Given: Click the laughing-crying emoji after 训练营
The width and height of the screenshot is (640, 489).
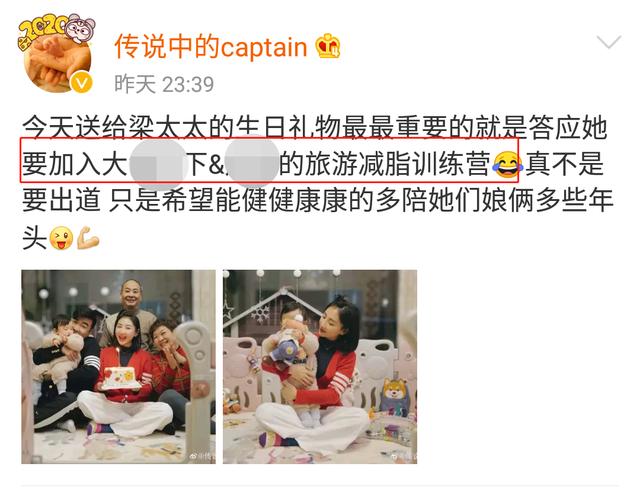Looking at the screenshot, I should point(507,164).
